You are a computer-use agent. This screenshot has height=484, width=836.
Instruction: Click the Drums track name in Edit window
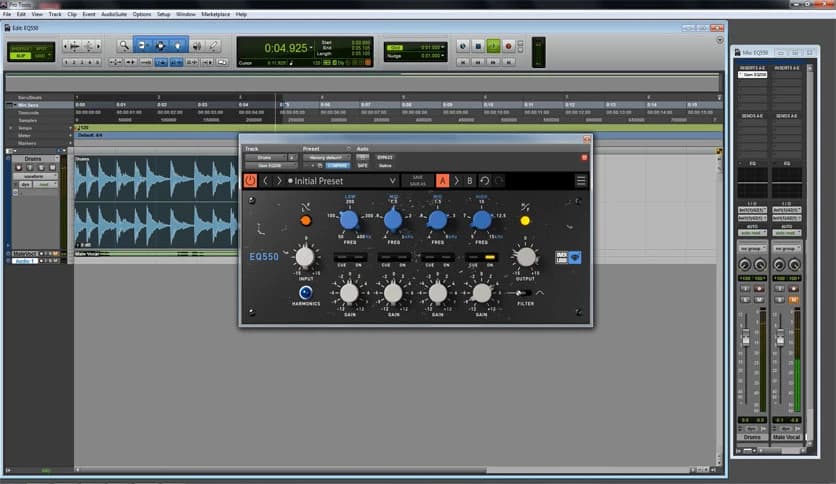[33, 159]
